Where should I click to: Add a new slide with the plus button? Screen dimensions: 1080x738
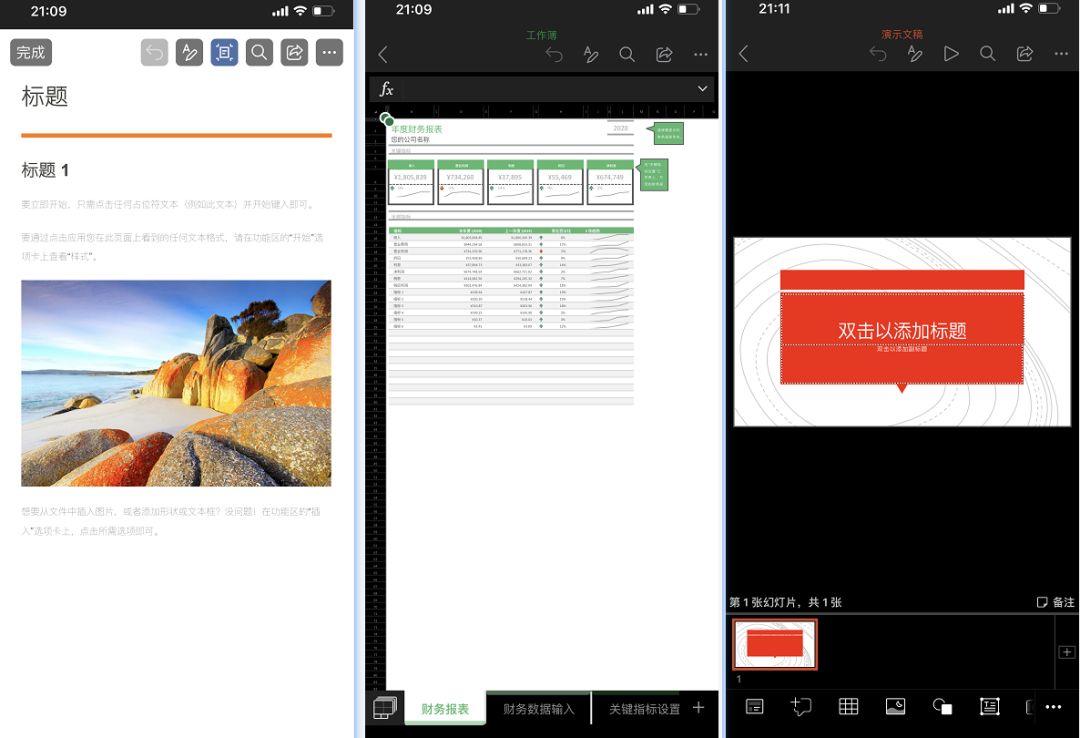tap(1066, 652)
